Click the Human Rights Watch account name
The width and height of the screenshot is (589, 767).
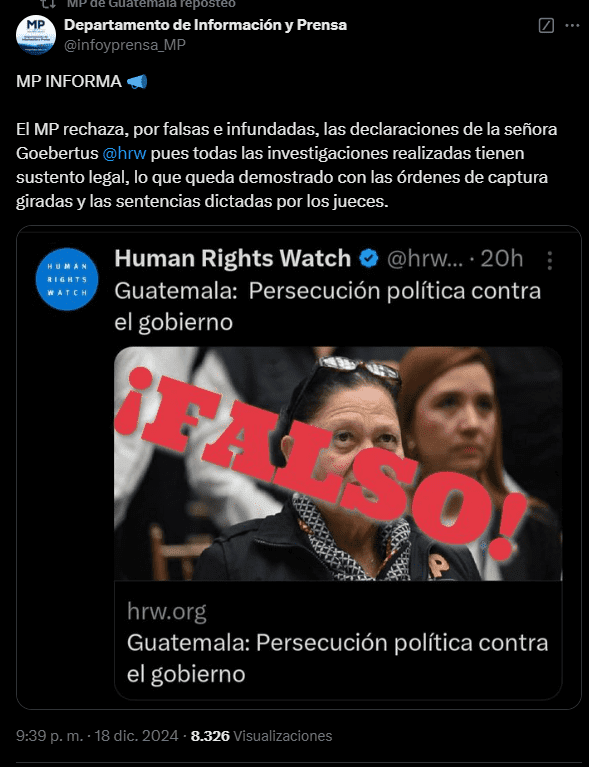pyautogui.click(x=233, y=258)
